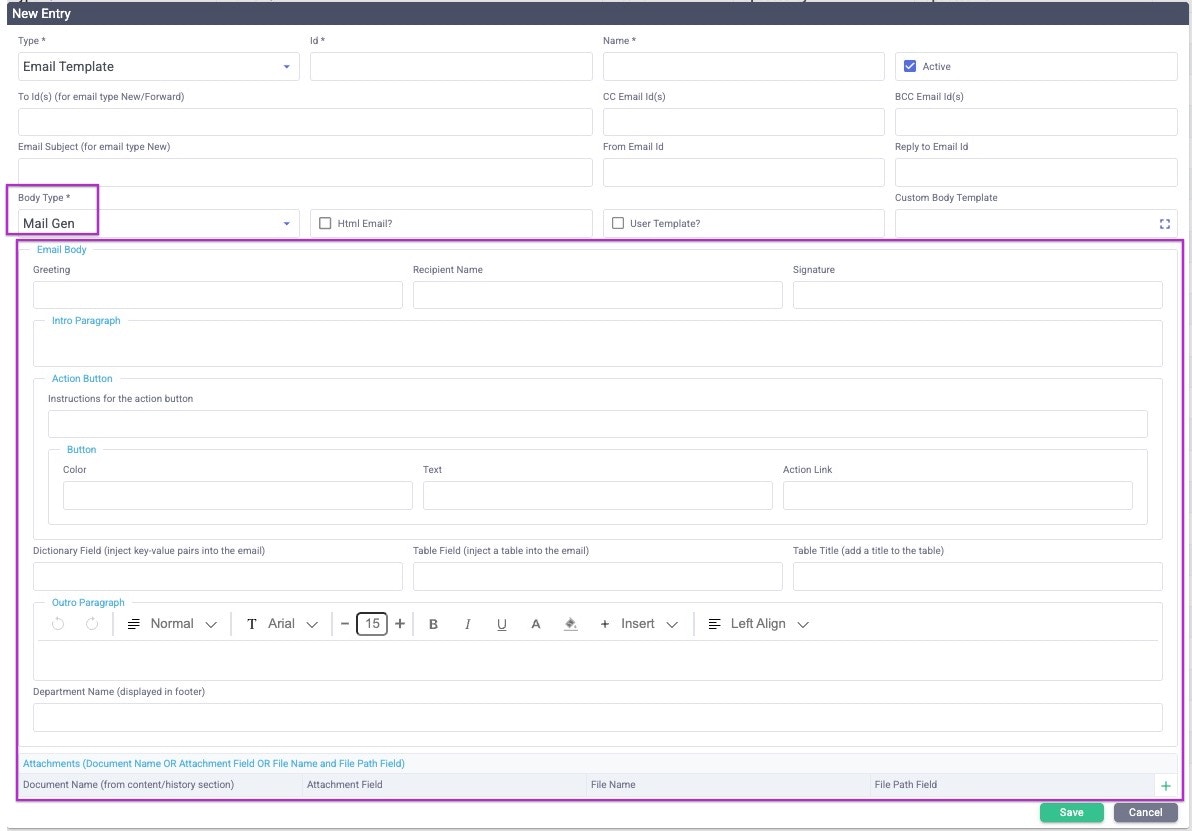Open the font color control labeled A
Screen dimensions: 1192x831
(x=535, y=623)
